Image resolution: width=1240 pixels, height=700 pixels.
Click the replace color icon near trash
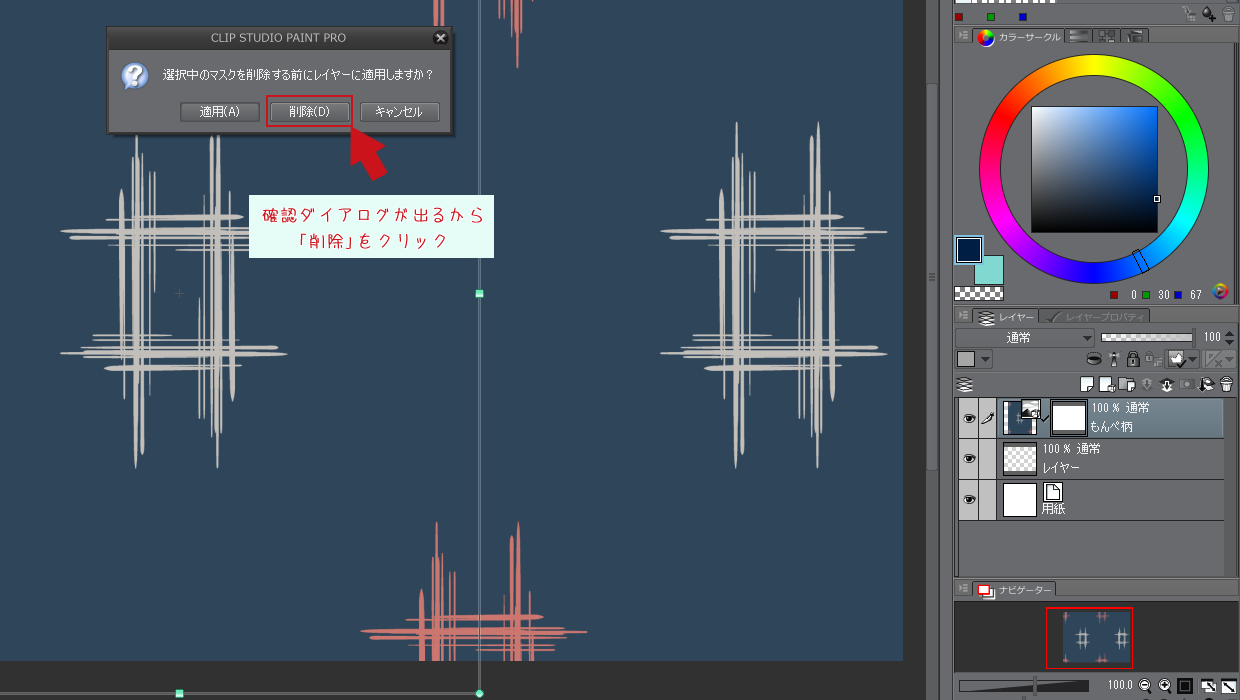click(1190, 13)
